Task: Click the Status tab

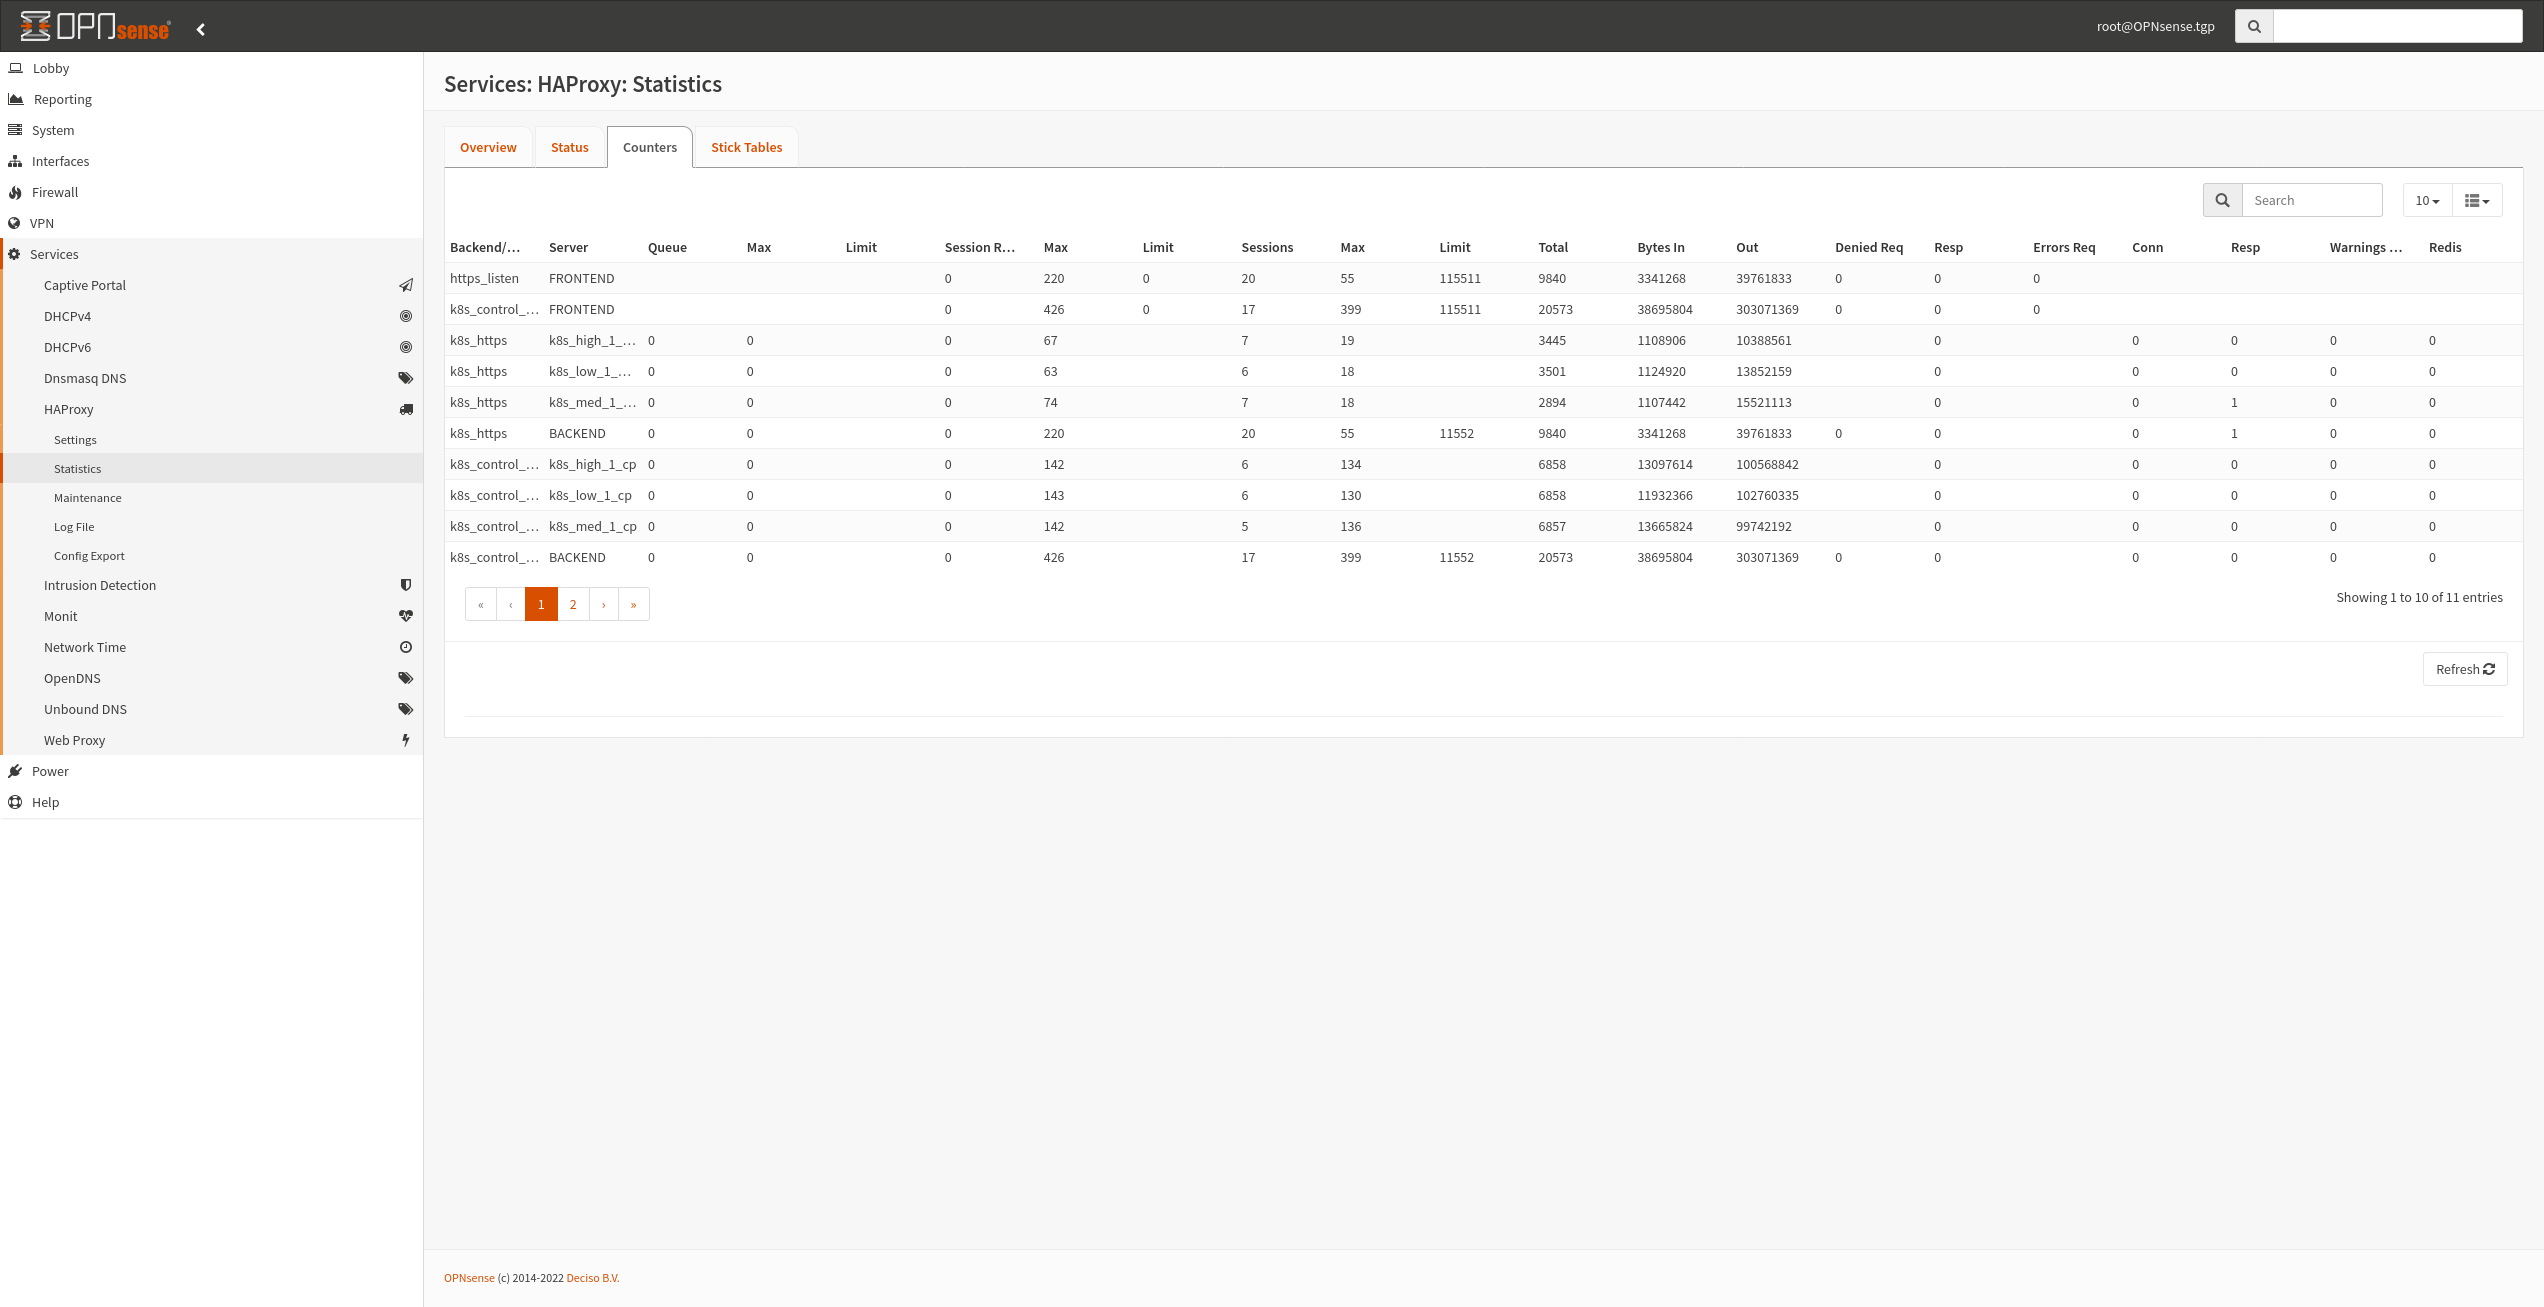Action: 568,147
